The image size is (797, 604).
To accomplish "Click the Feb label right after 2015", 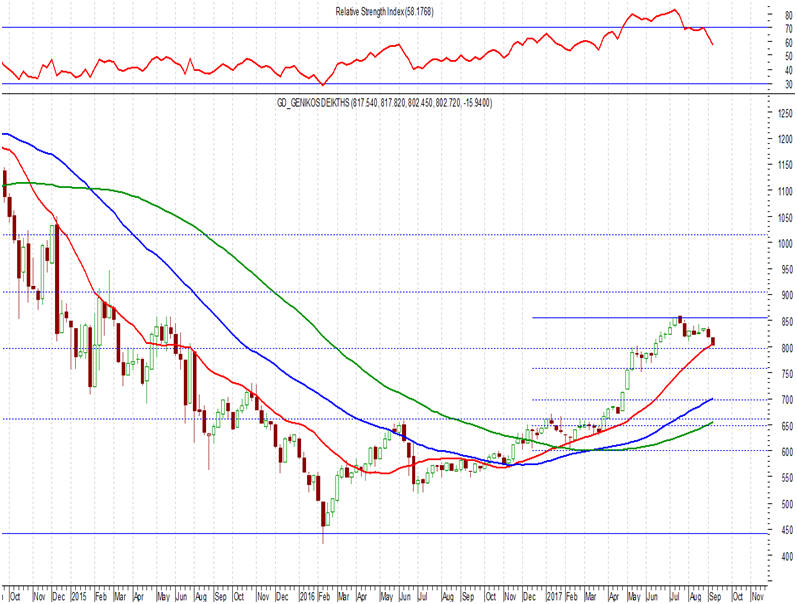I will click(x=101, y=596).
